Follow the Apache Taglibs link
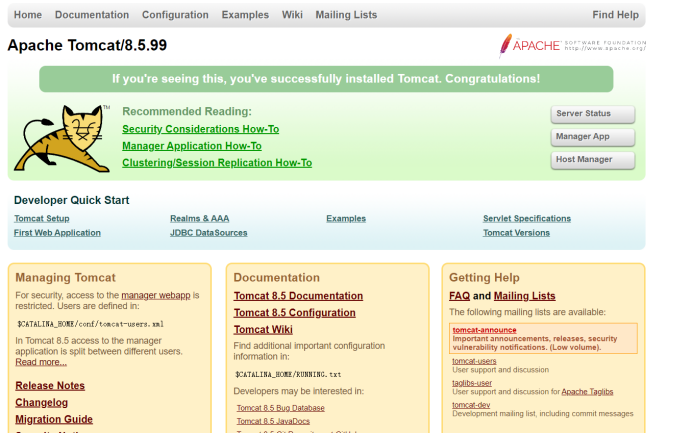 point(587,392)
